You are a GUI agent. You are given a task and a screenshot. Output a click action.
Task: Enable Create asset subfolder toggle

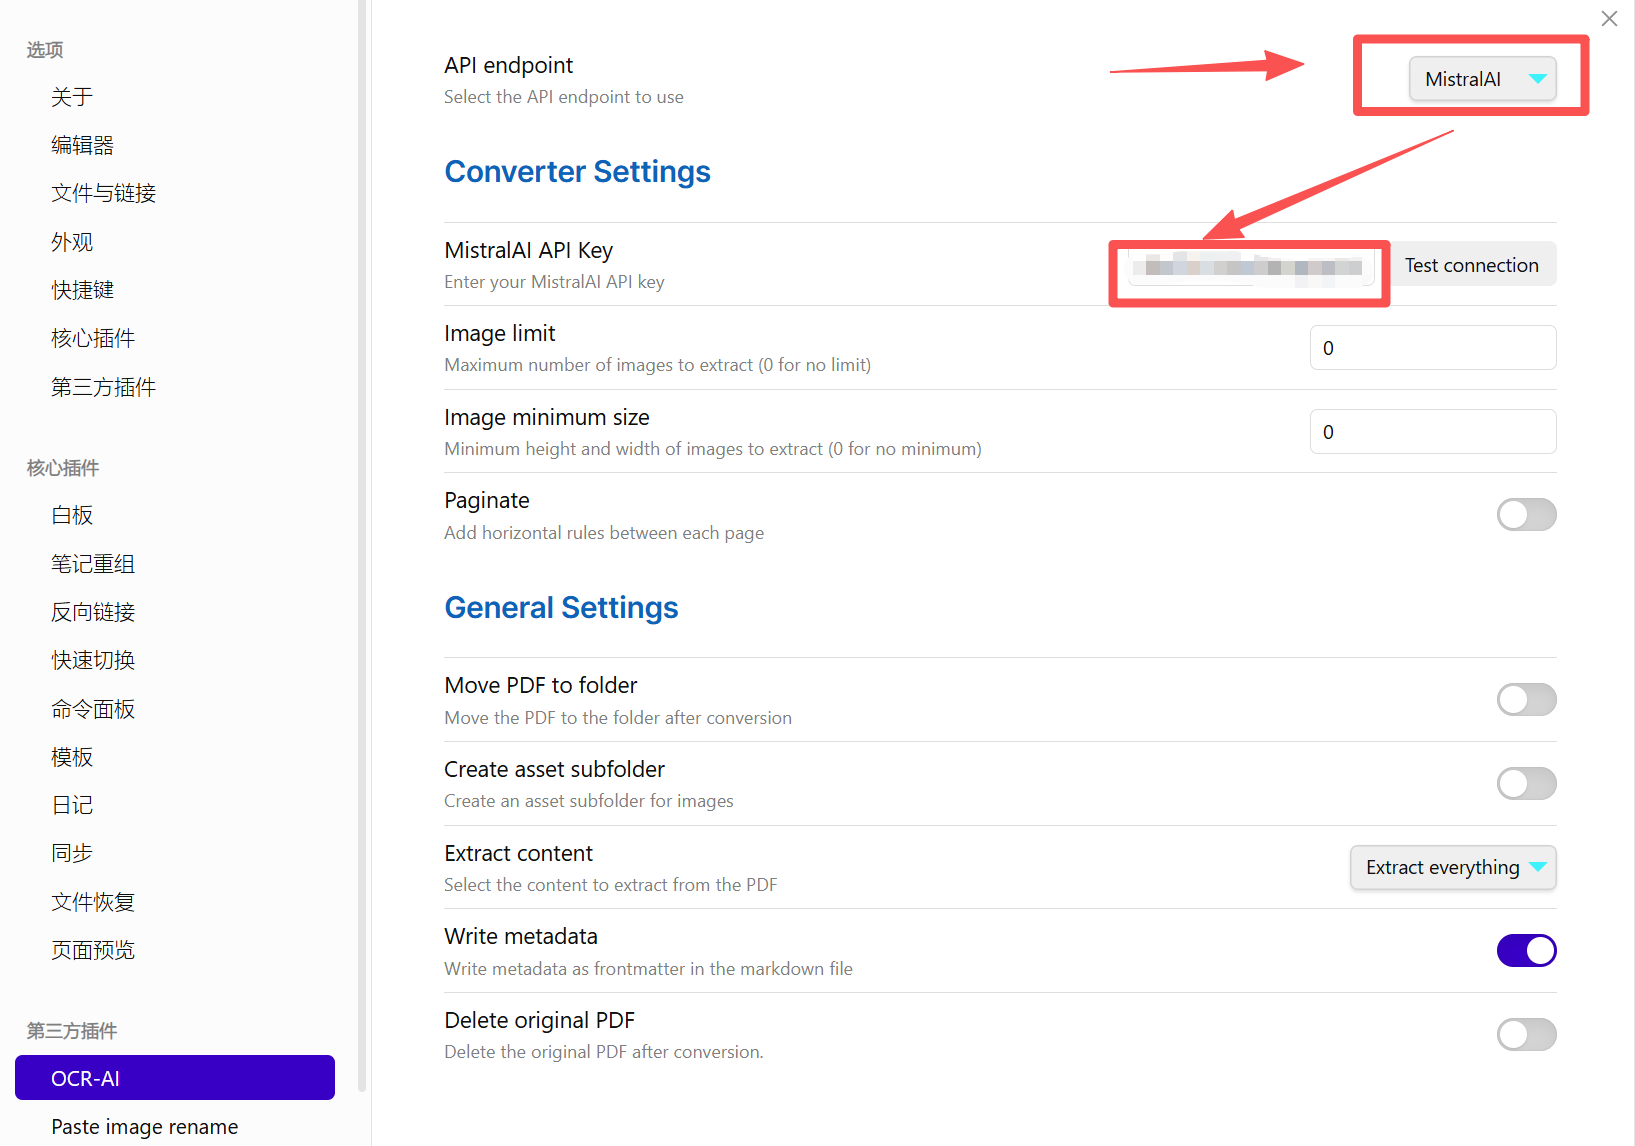pos(1526,784)
